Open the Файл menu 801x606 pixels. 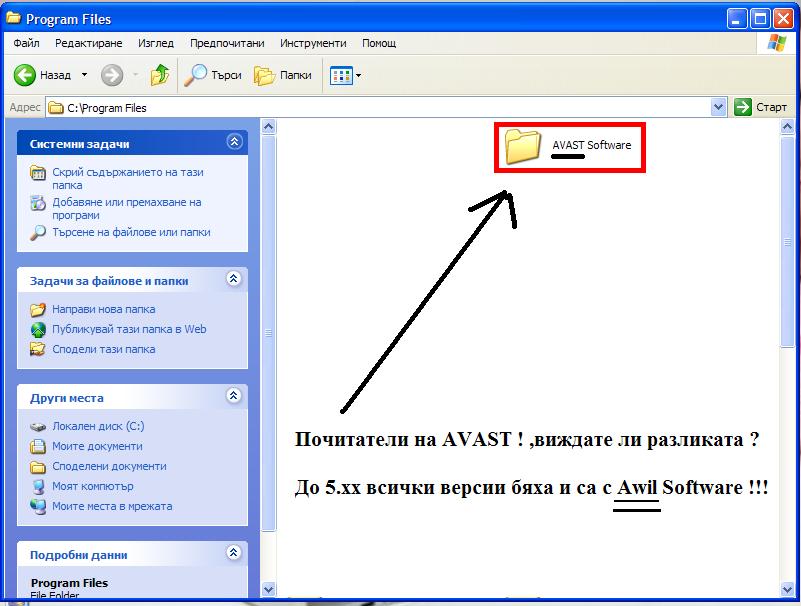click(27, 43)
